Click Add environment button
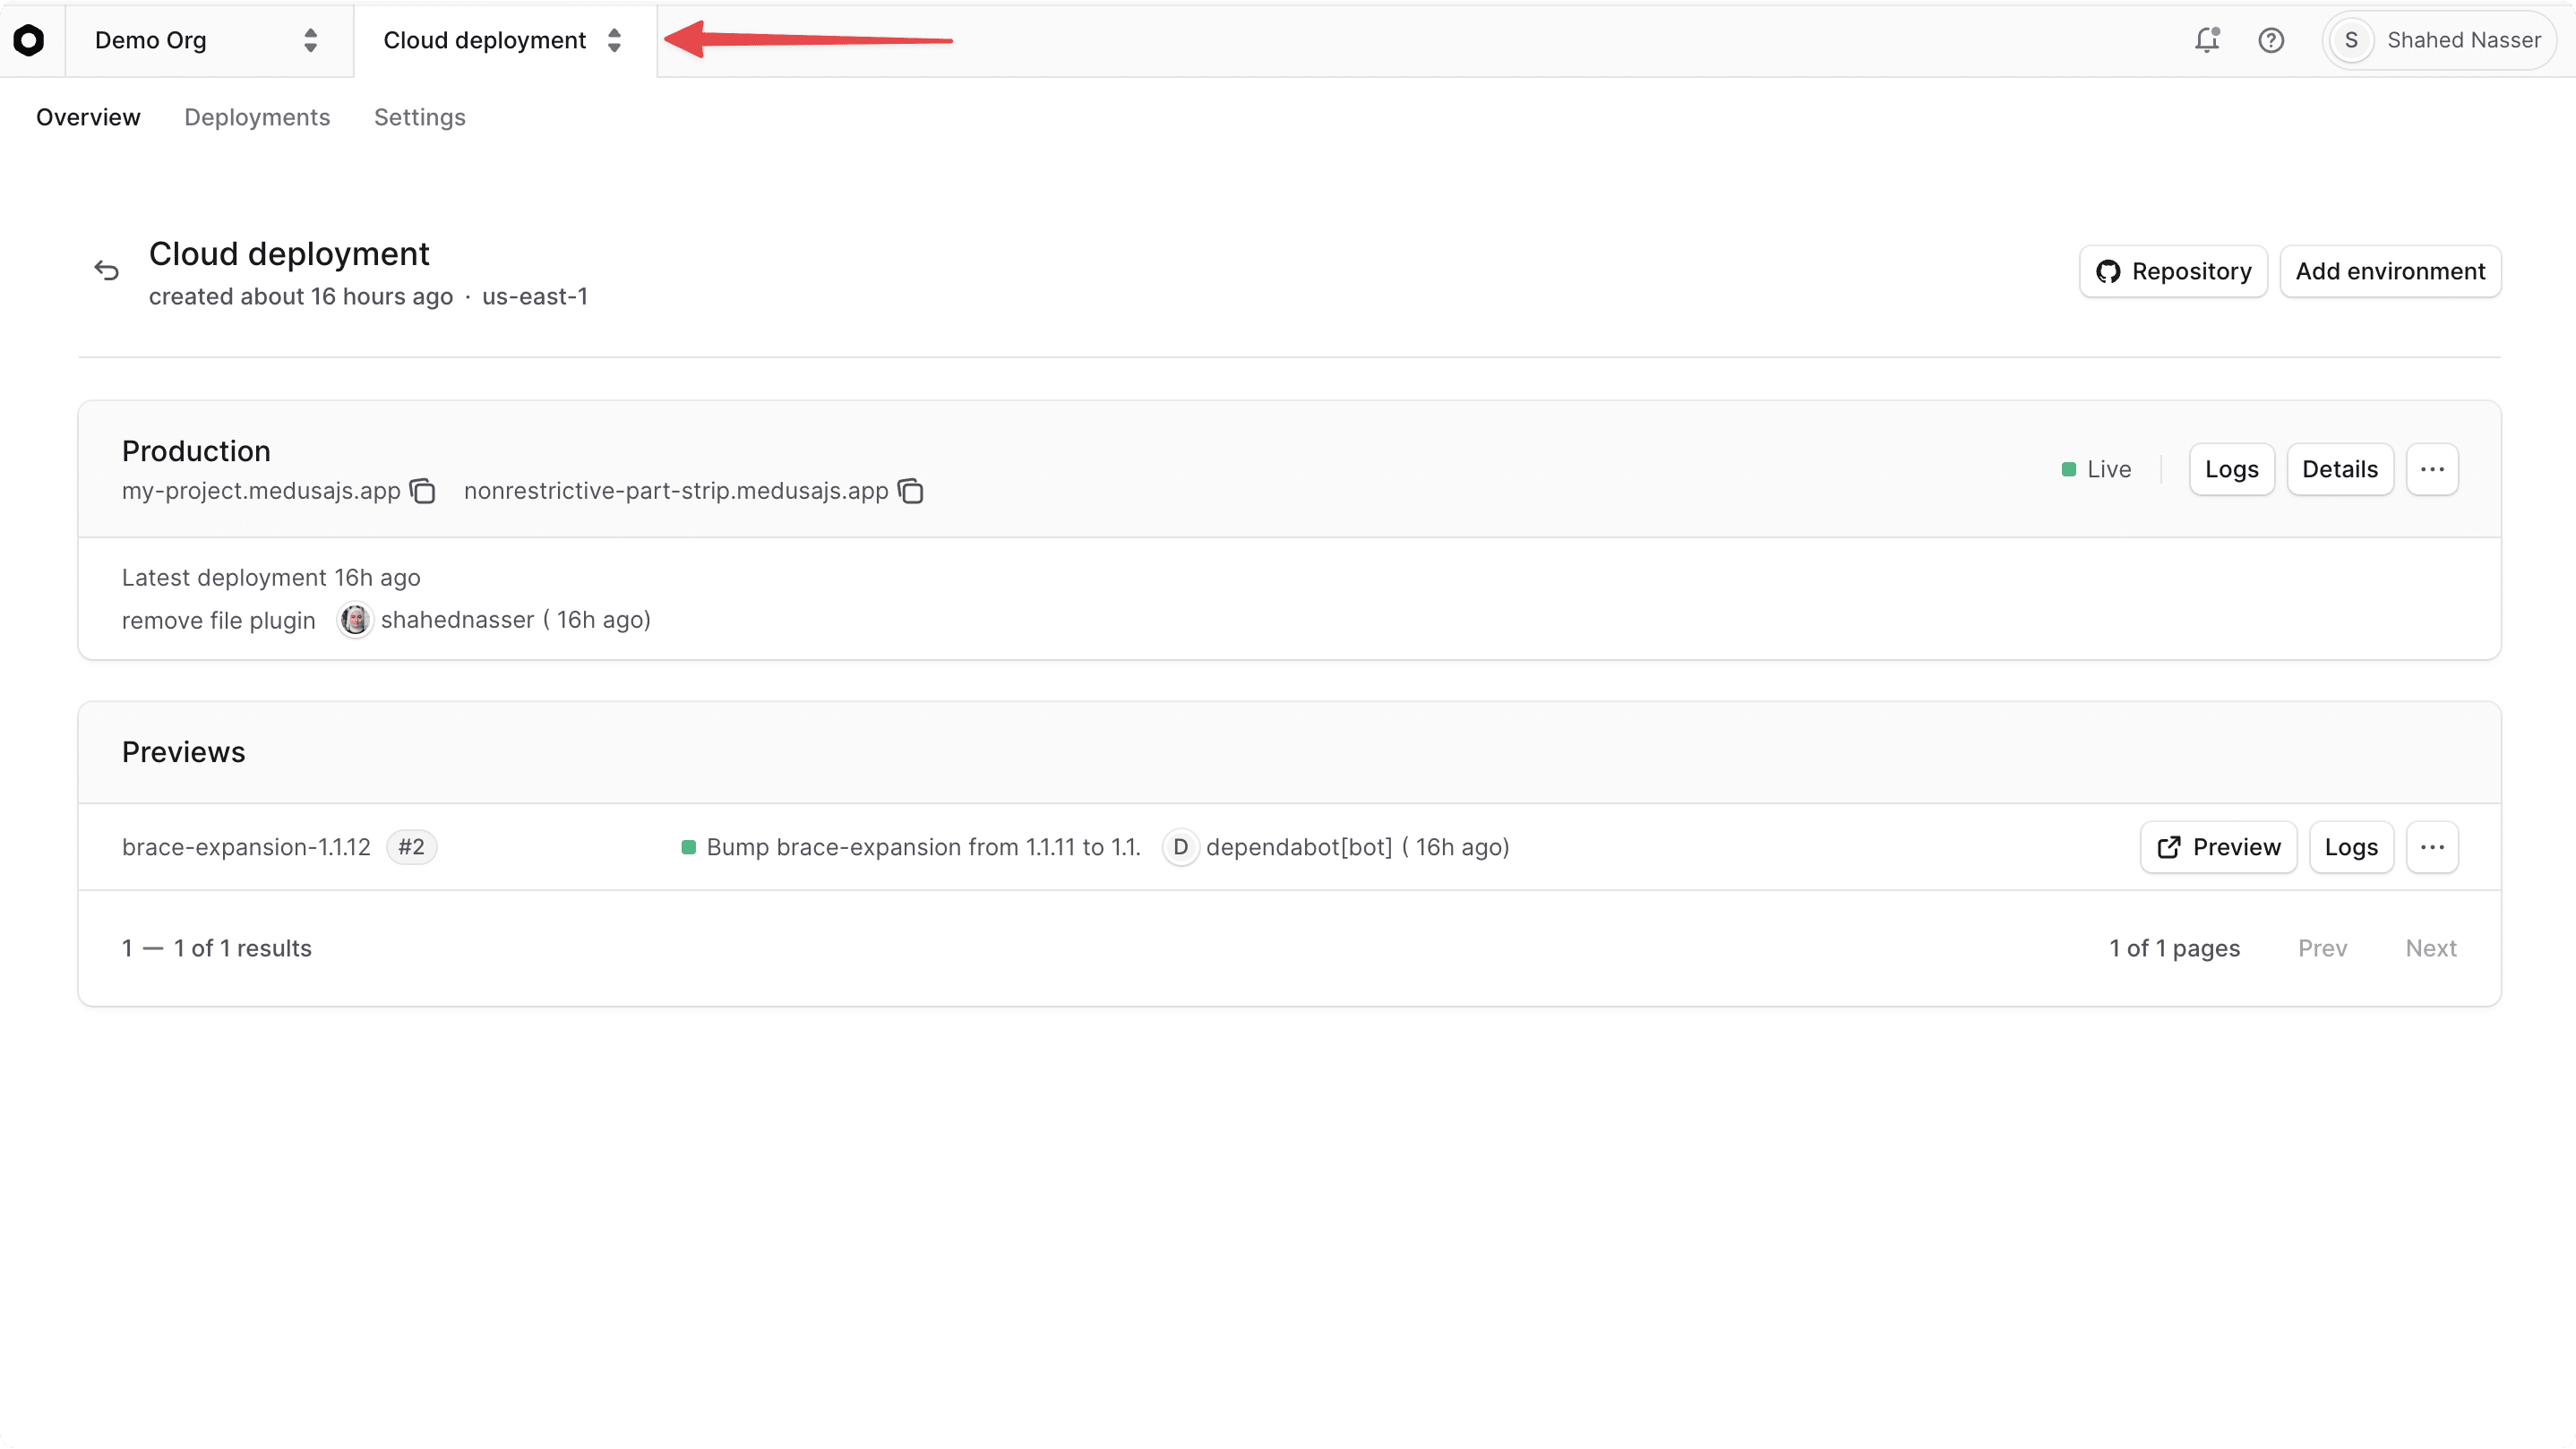This screenshot has height=1449, width=2576. [2390, 271]
